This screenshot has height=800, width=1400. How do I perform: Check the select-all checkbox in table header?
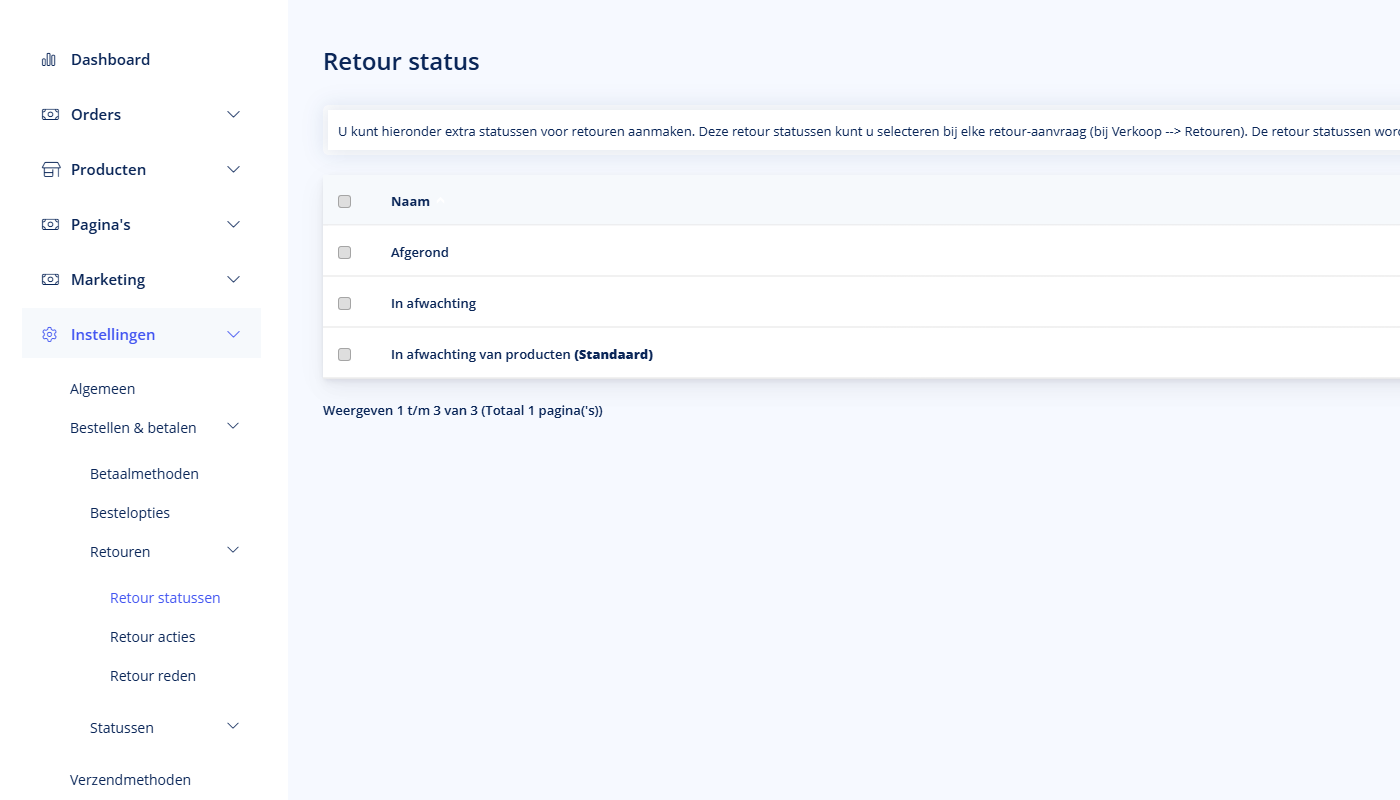345,201
